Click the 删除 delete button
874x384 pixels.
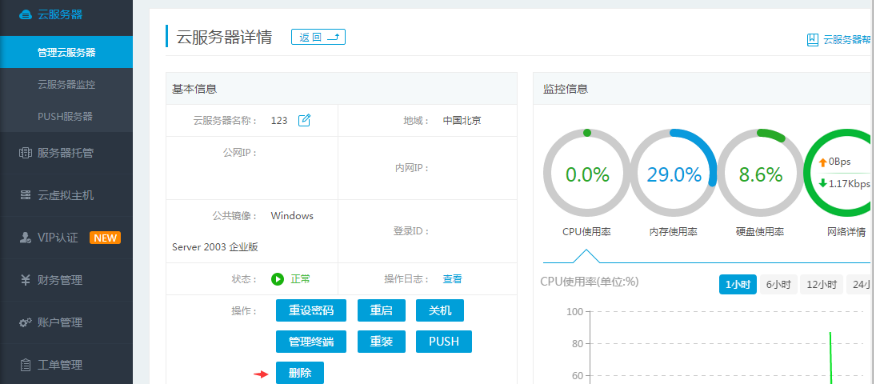point(300,373)
